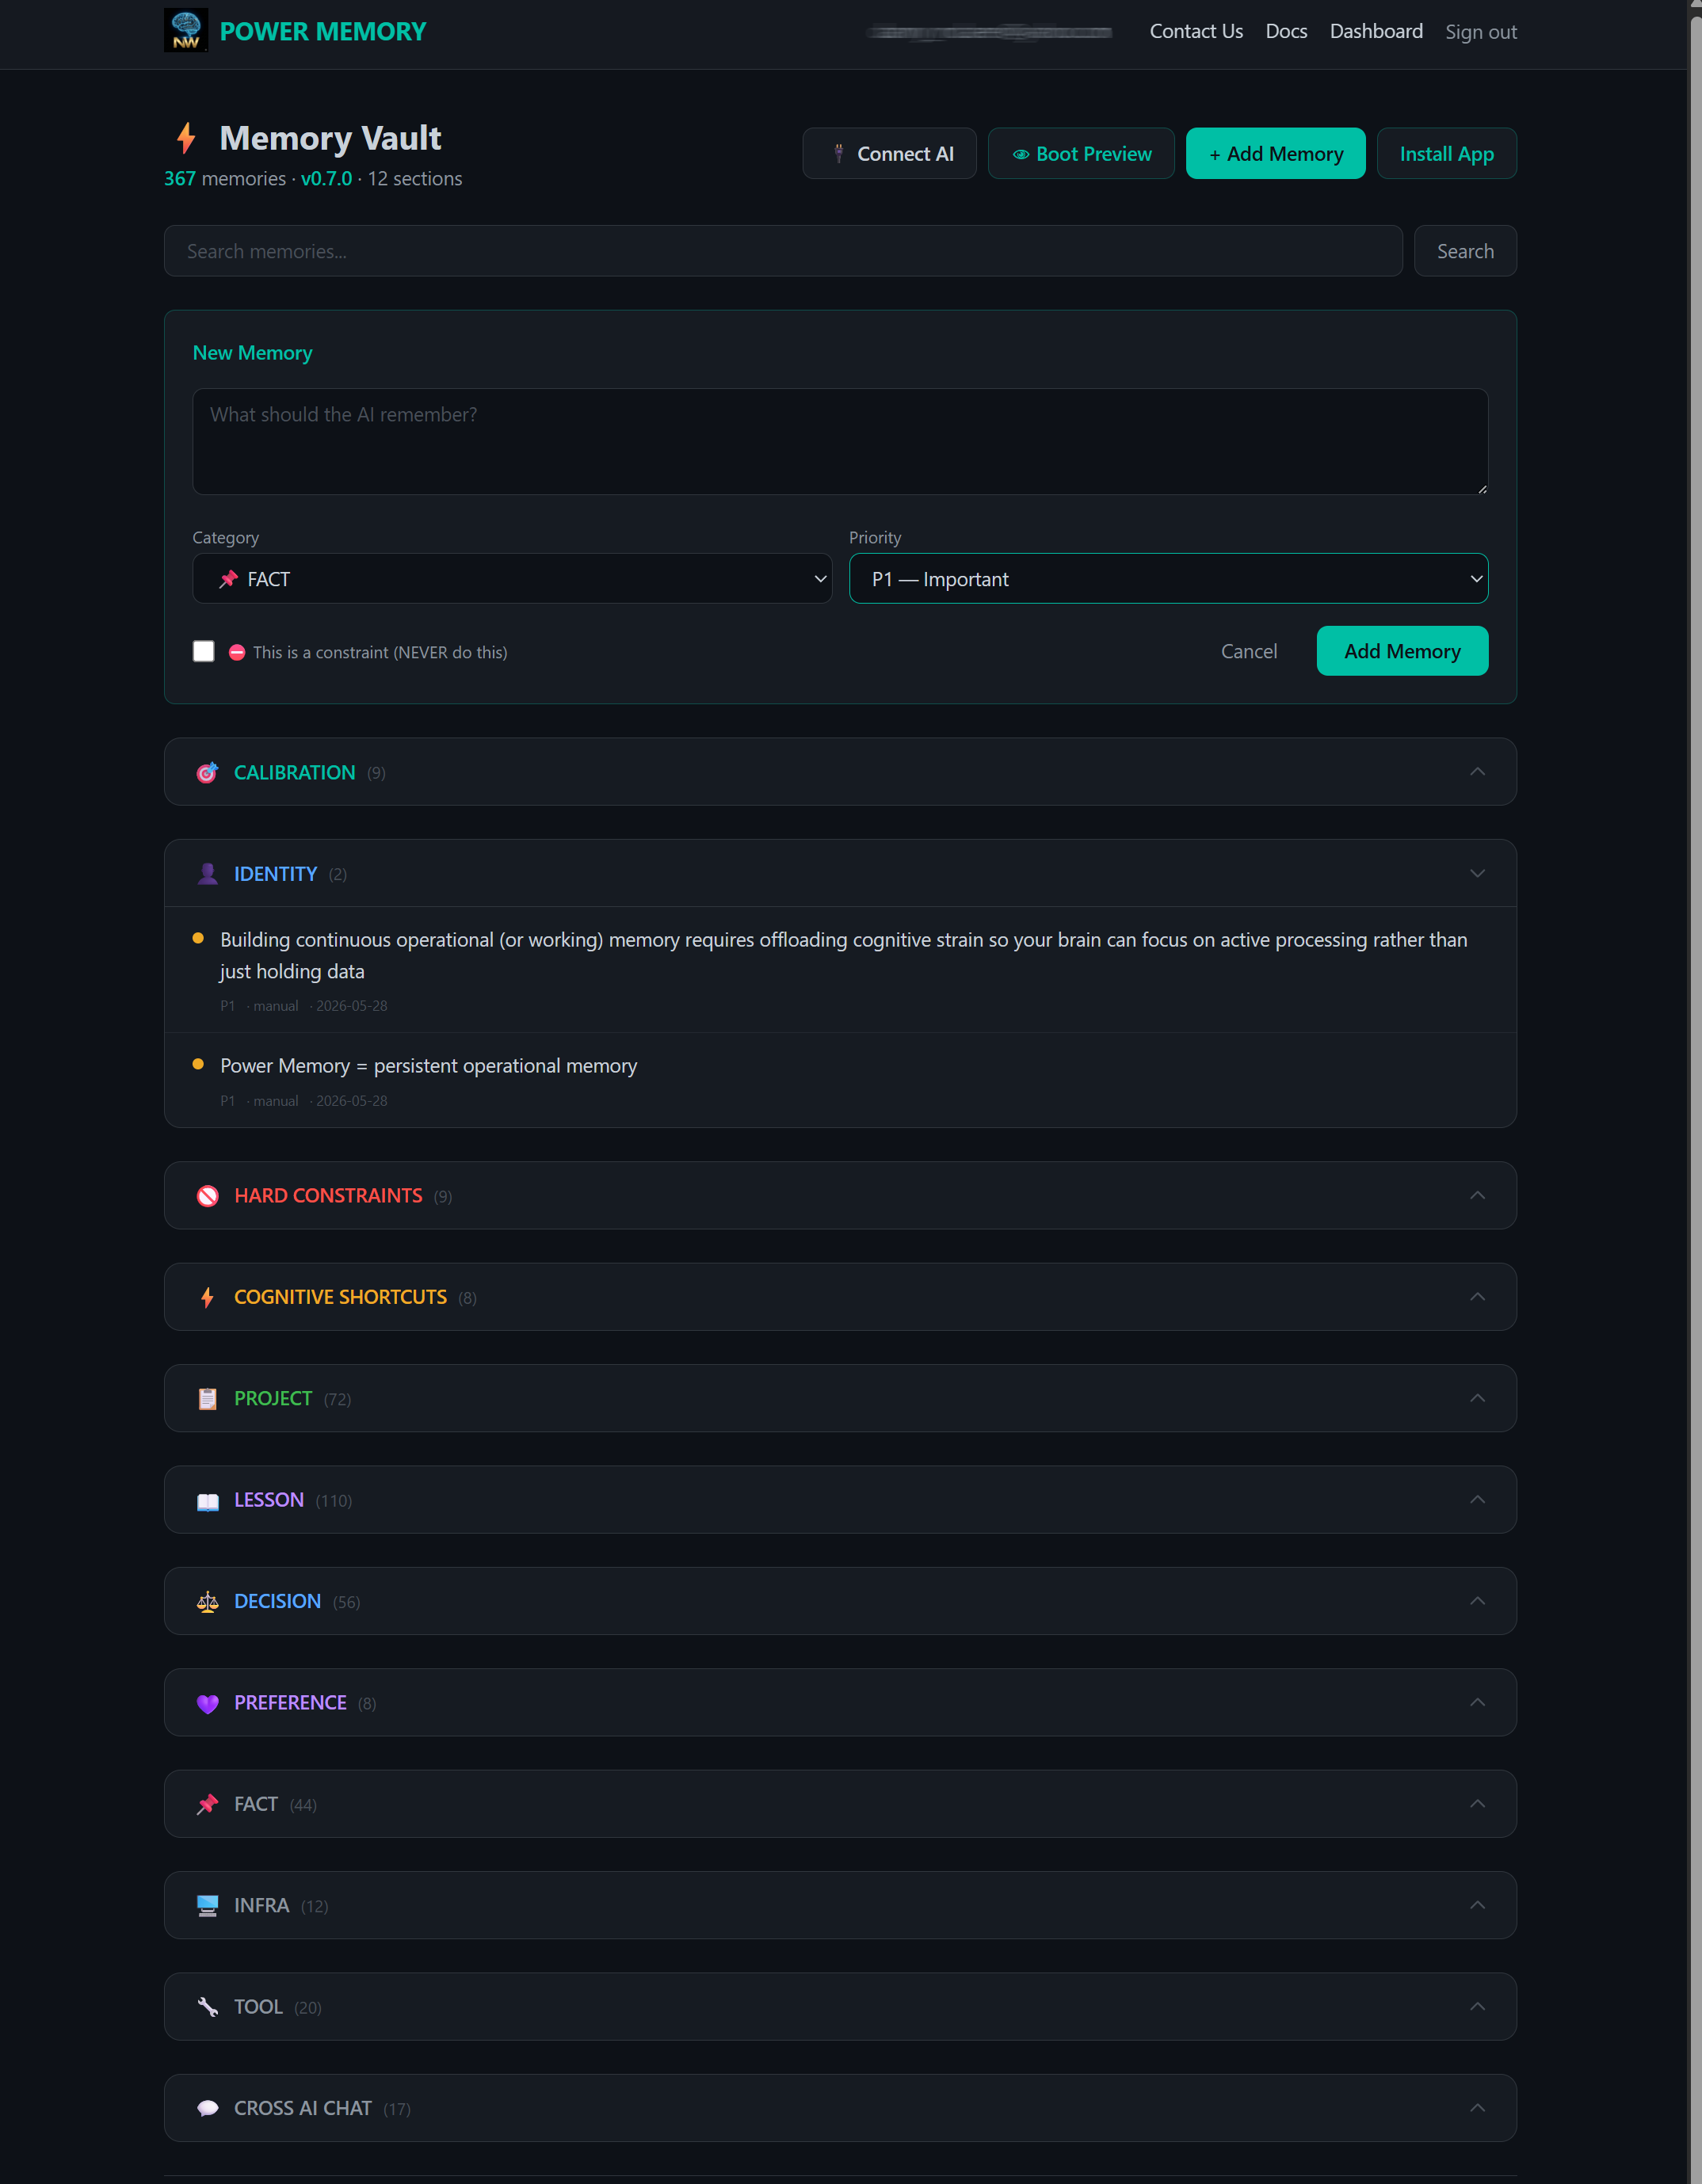Click the CALIBRATION target icon
Viewport: 1702px width, 2184px height.
coord(207,773)
